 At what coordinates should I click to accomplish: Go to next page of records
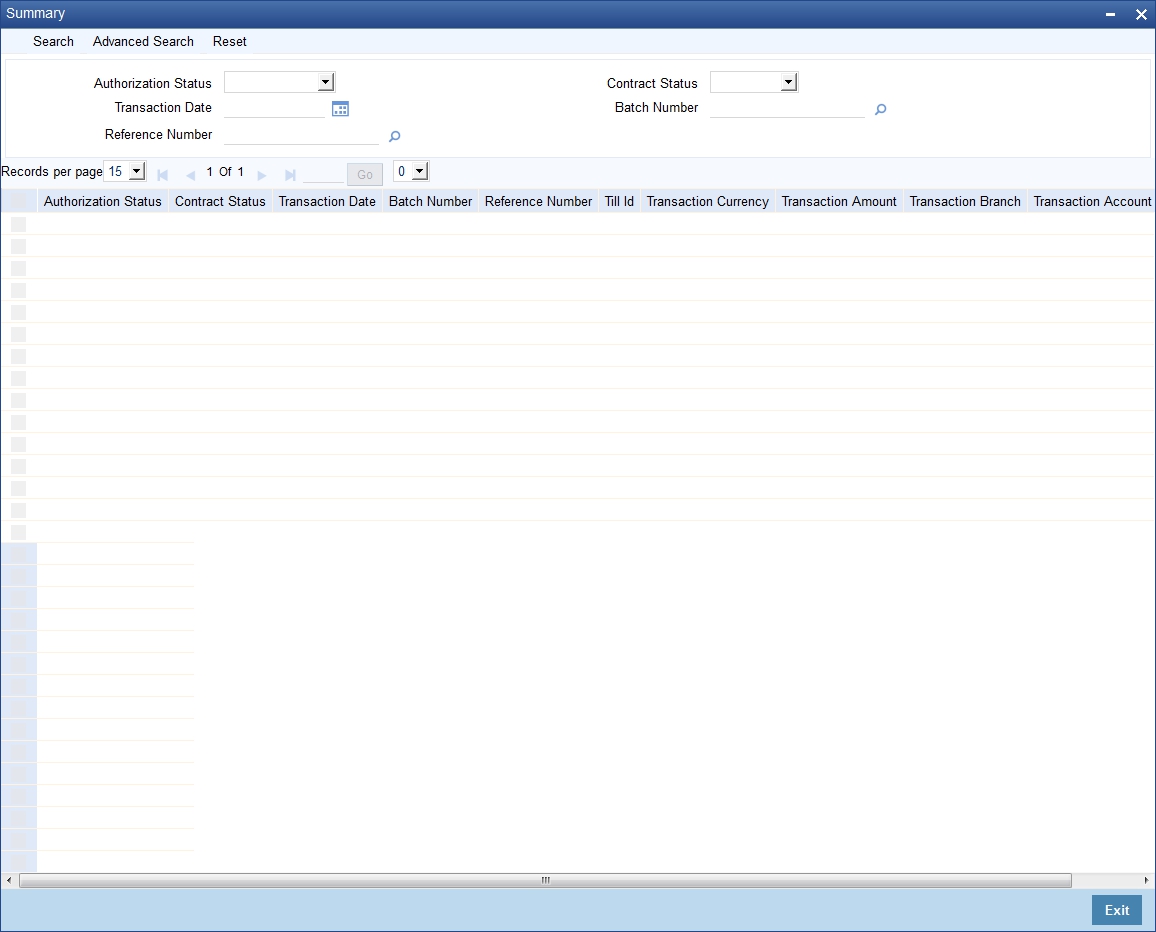click(262, 175)
